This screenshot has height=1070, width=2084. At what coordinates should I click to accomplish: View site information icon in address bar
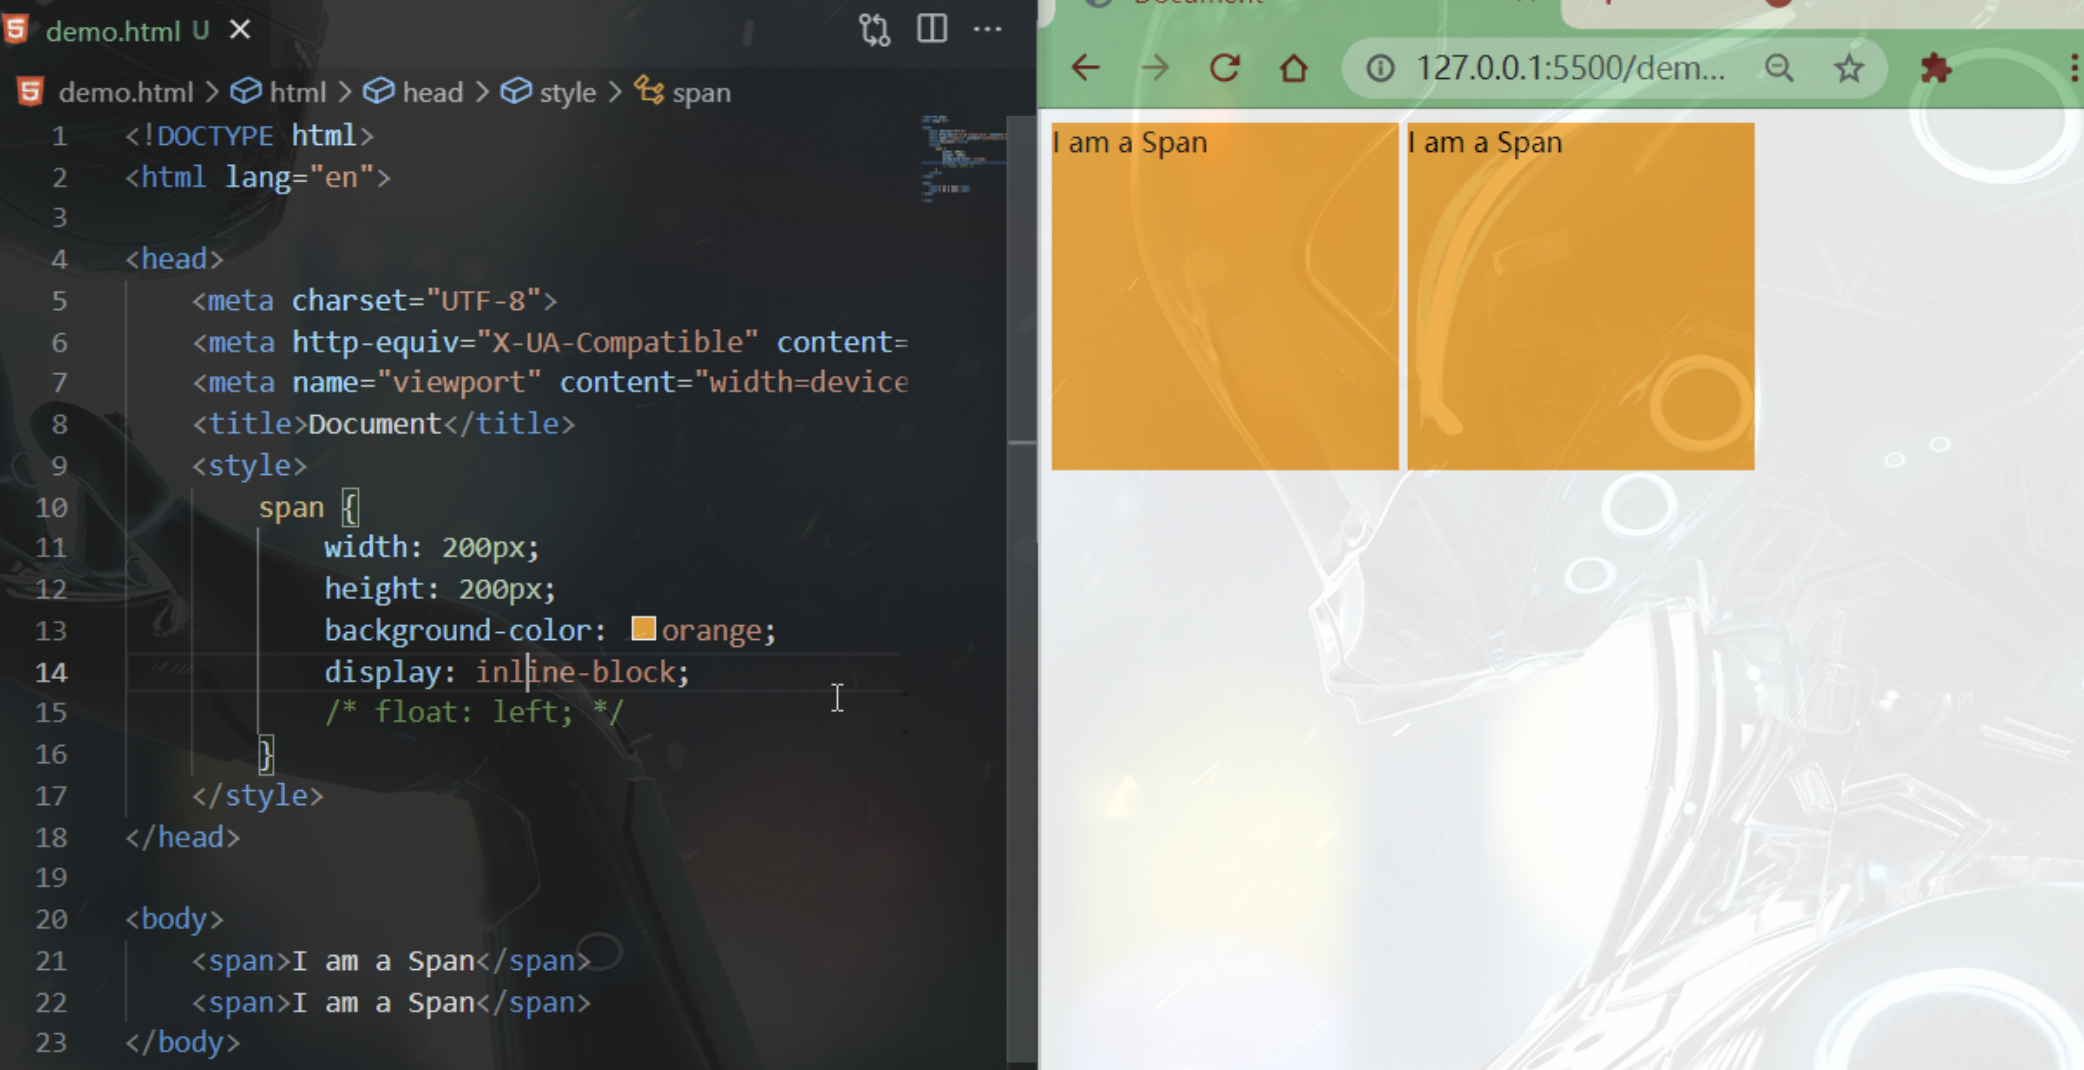[1380, 68]
